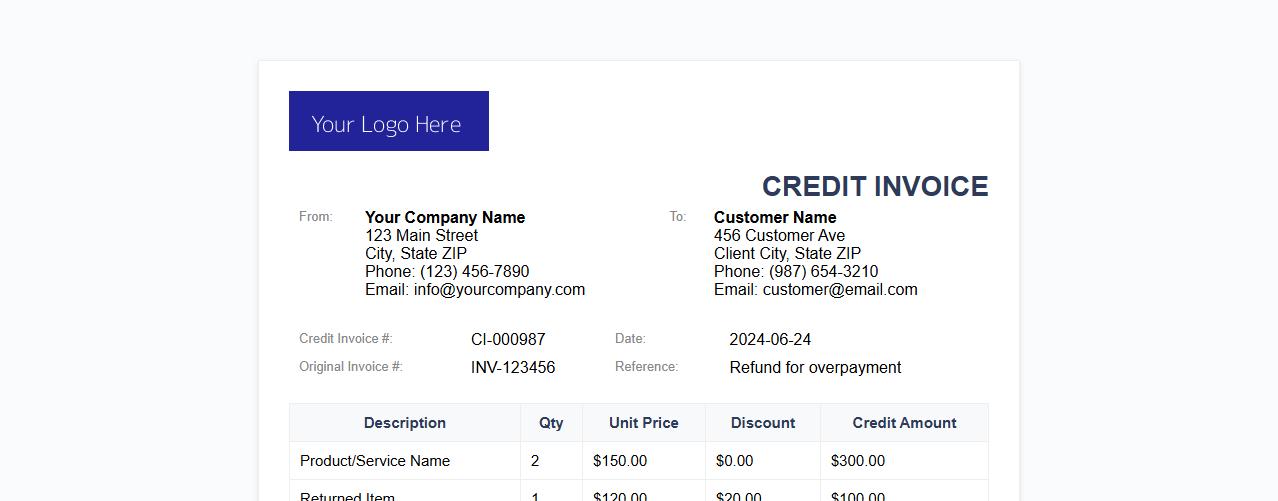1278x501 pixels.
Task: Click Your Company Name text
Action: [x=445, y=217]
